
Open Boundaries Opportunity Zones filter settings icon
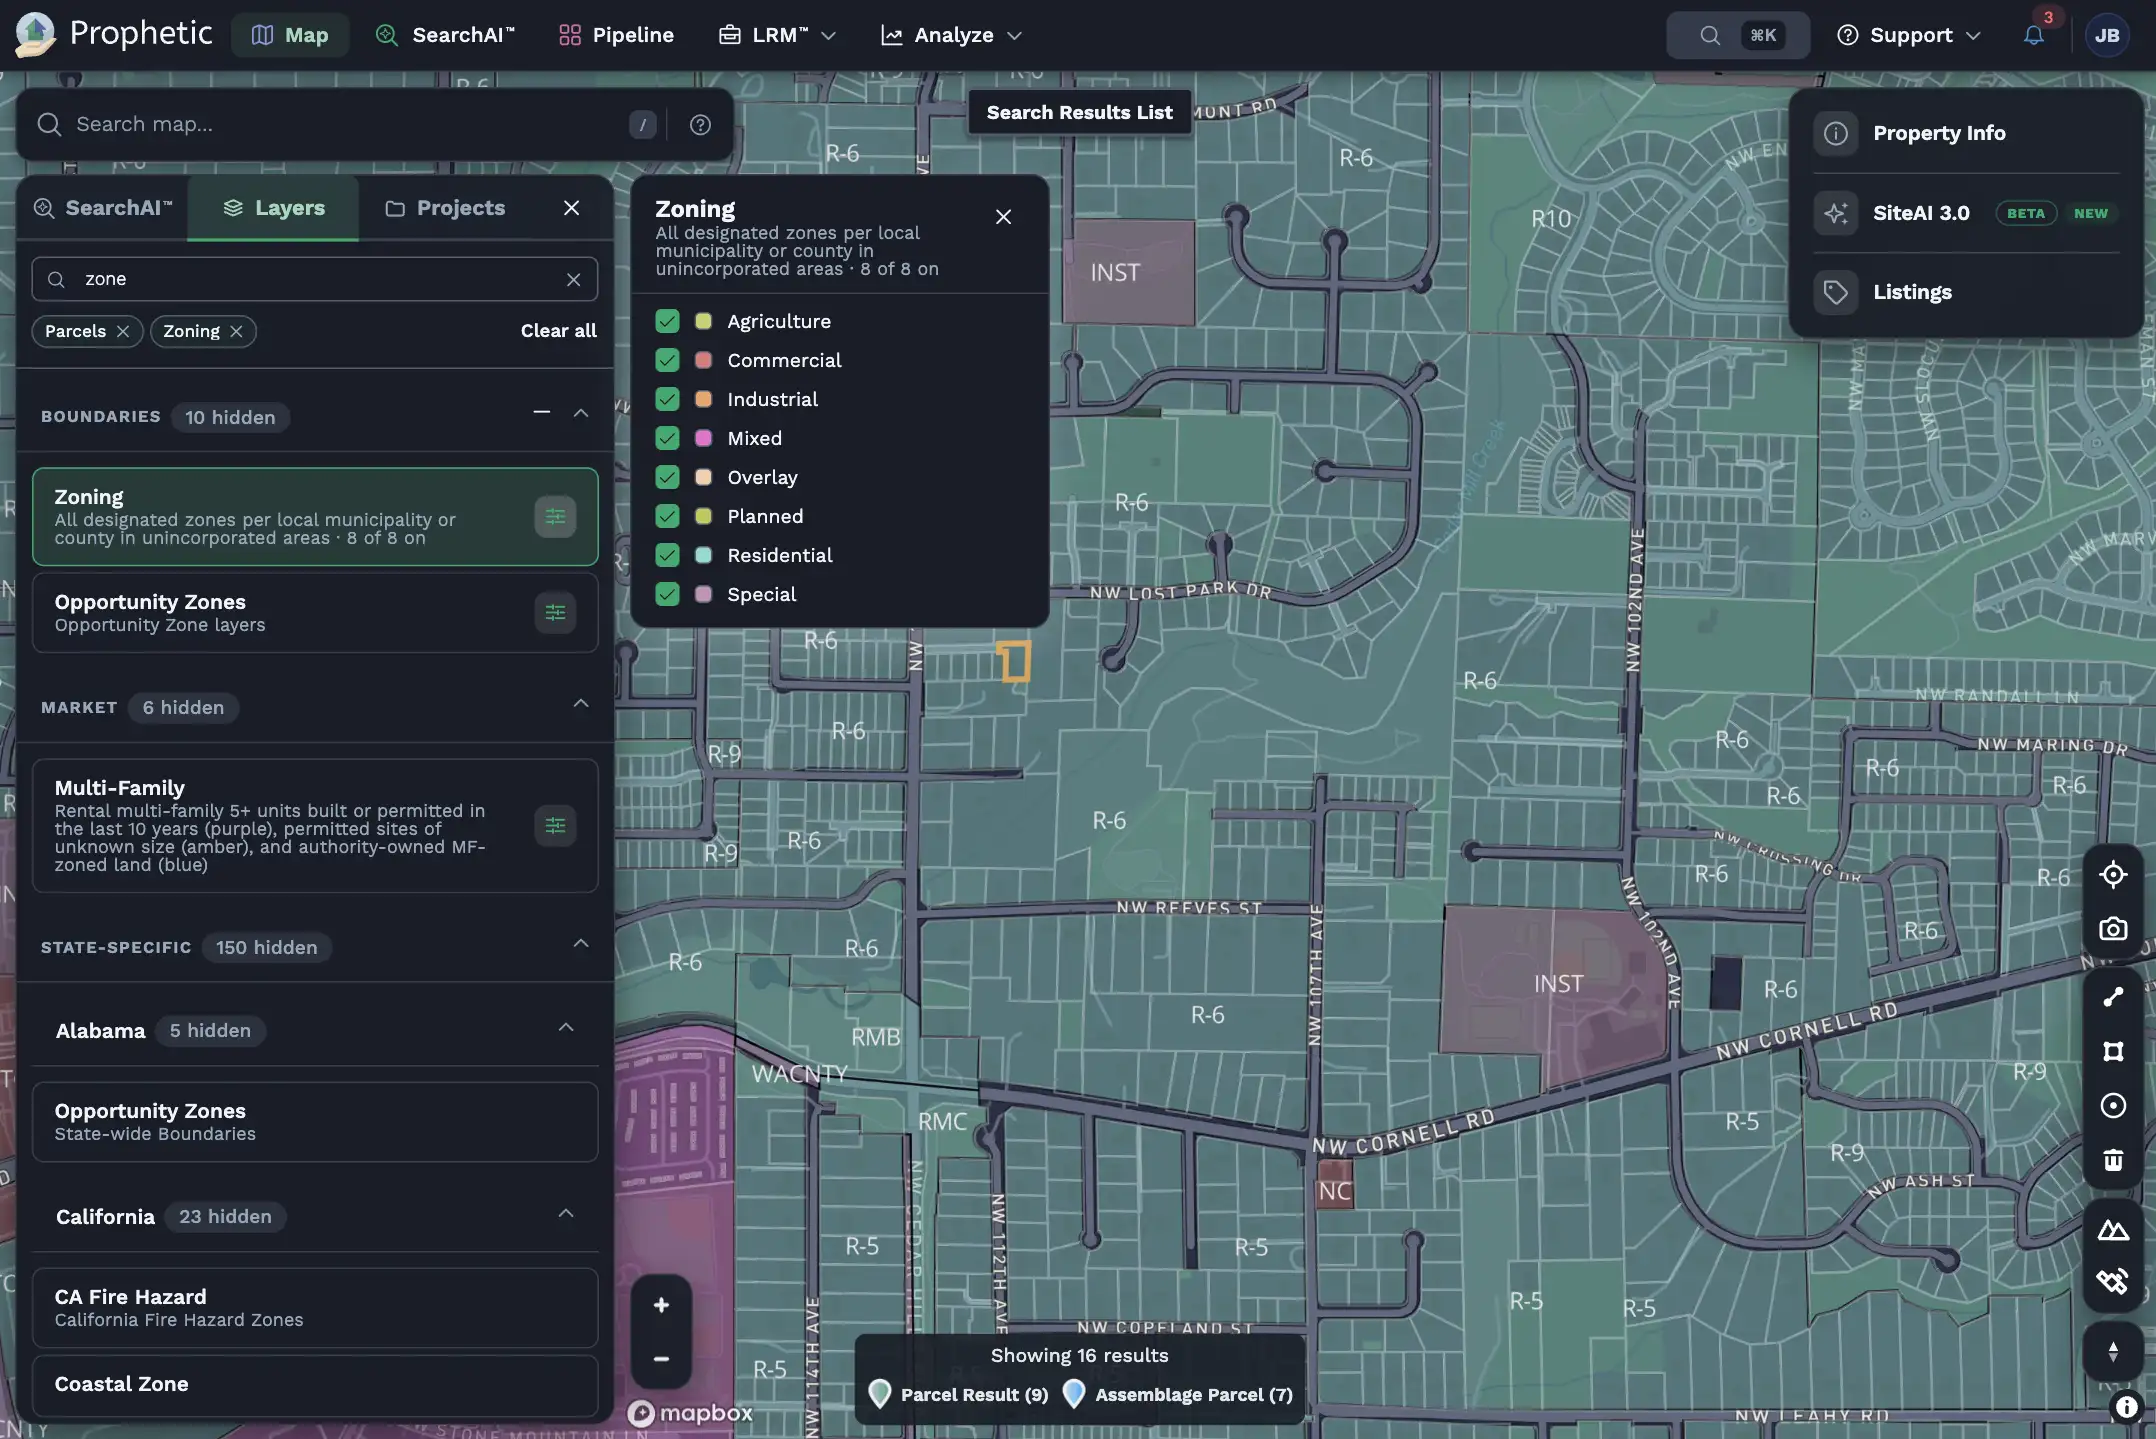point(555,612)
